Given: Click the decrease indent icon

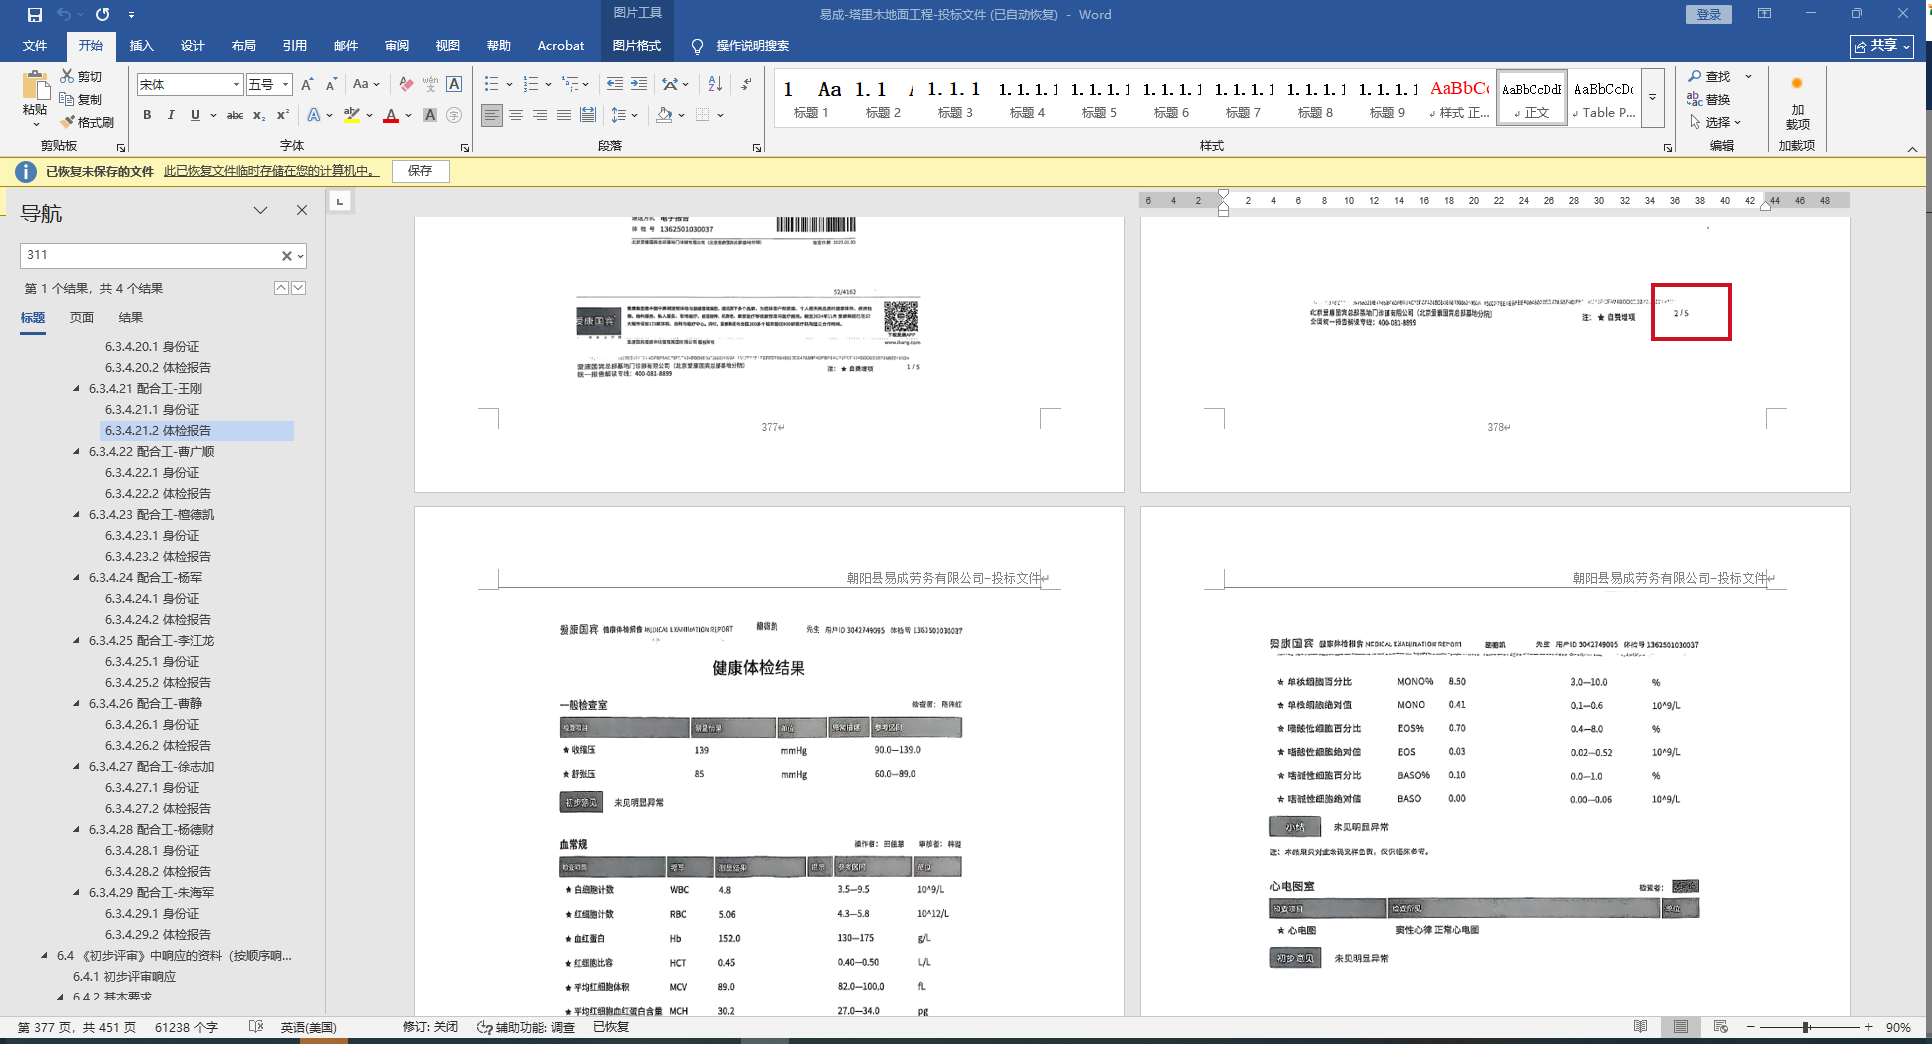Looking at the screenshot, I should tap(615, 84).
